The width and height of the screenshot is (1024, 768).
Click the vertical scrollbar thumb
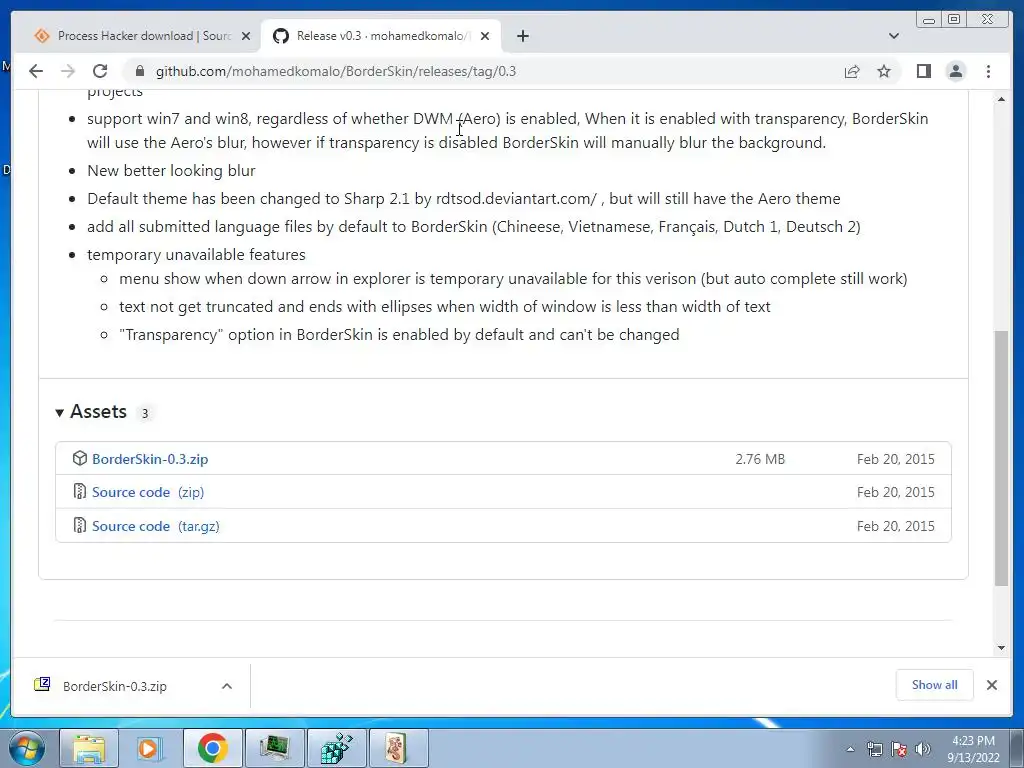coord(1001,458)
